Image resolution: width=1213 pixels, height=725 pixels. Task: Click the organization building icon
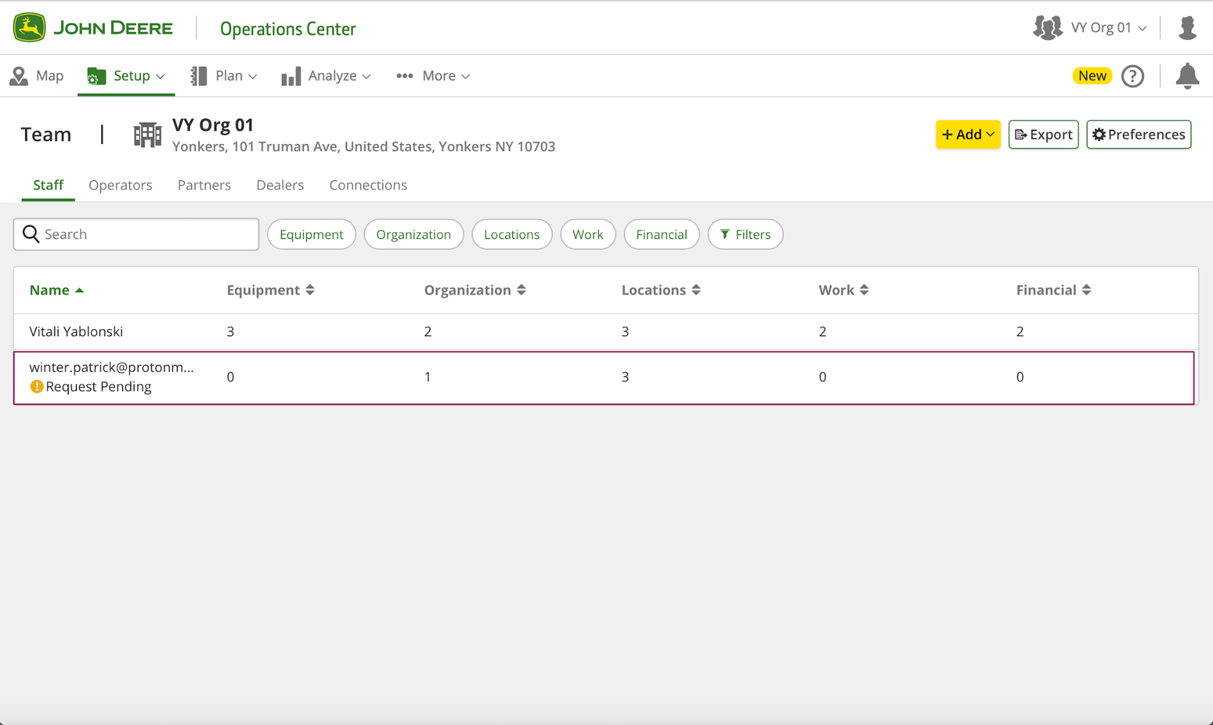click(147, 135)
